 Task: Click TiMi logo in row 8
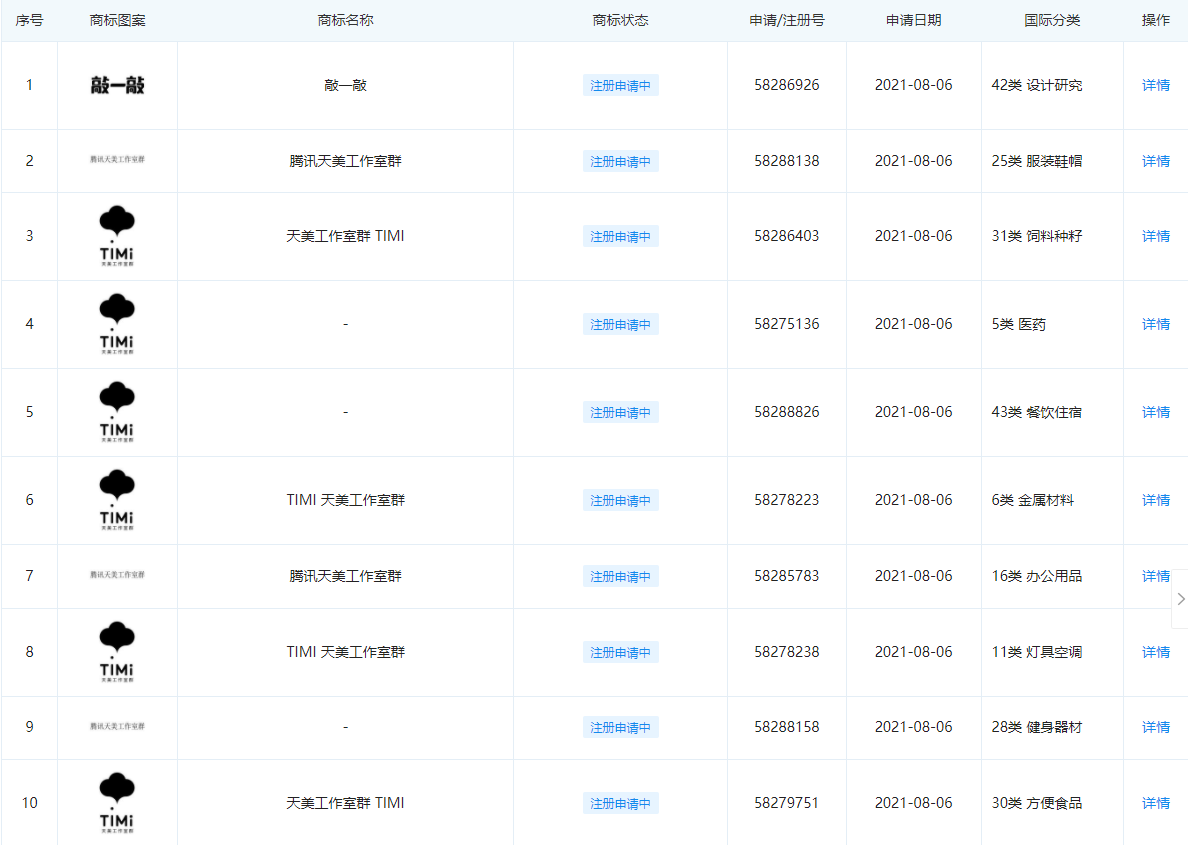click(x=117, y=652)
